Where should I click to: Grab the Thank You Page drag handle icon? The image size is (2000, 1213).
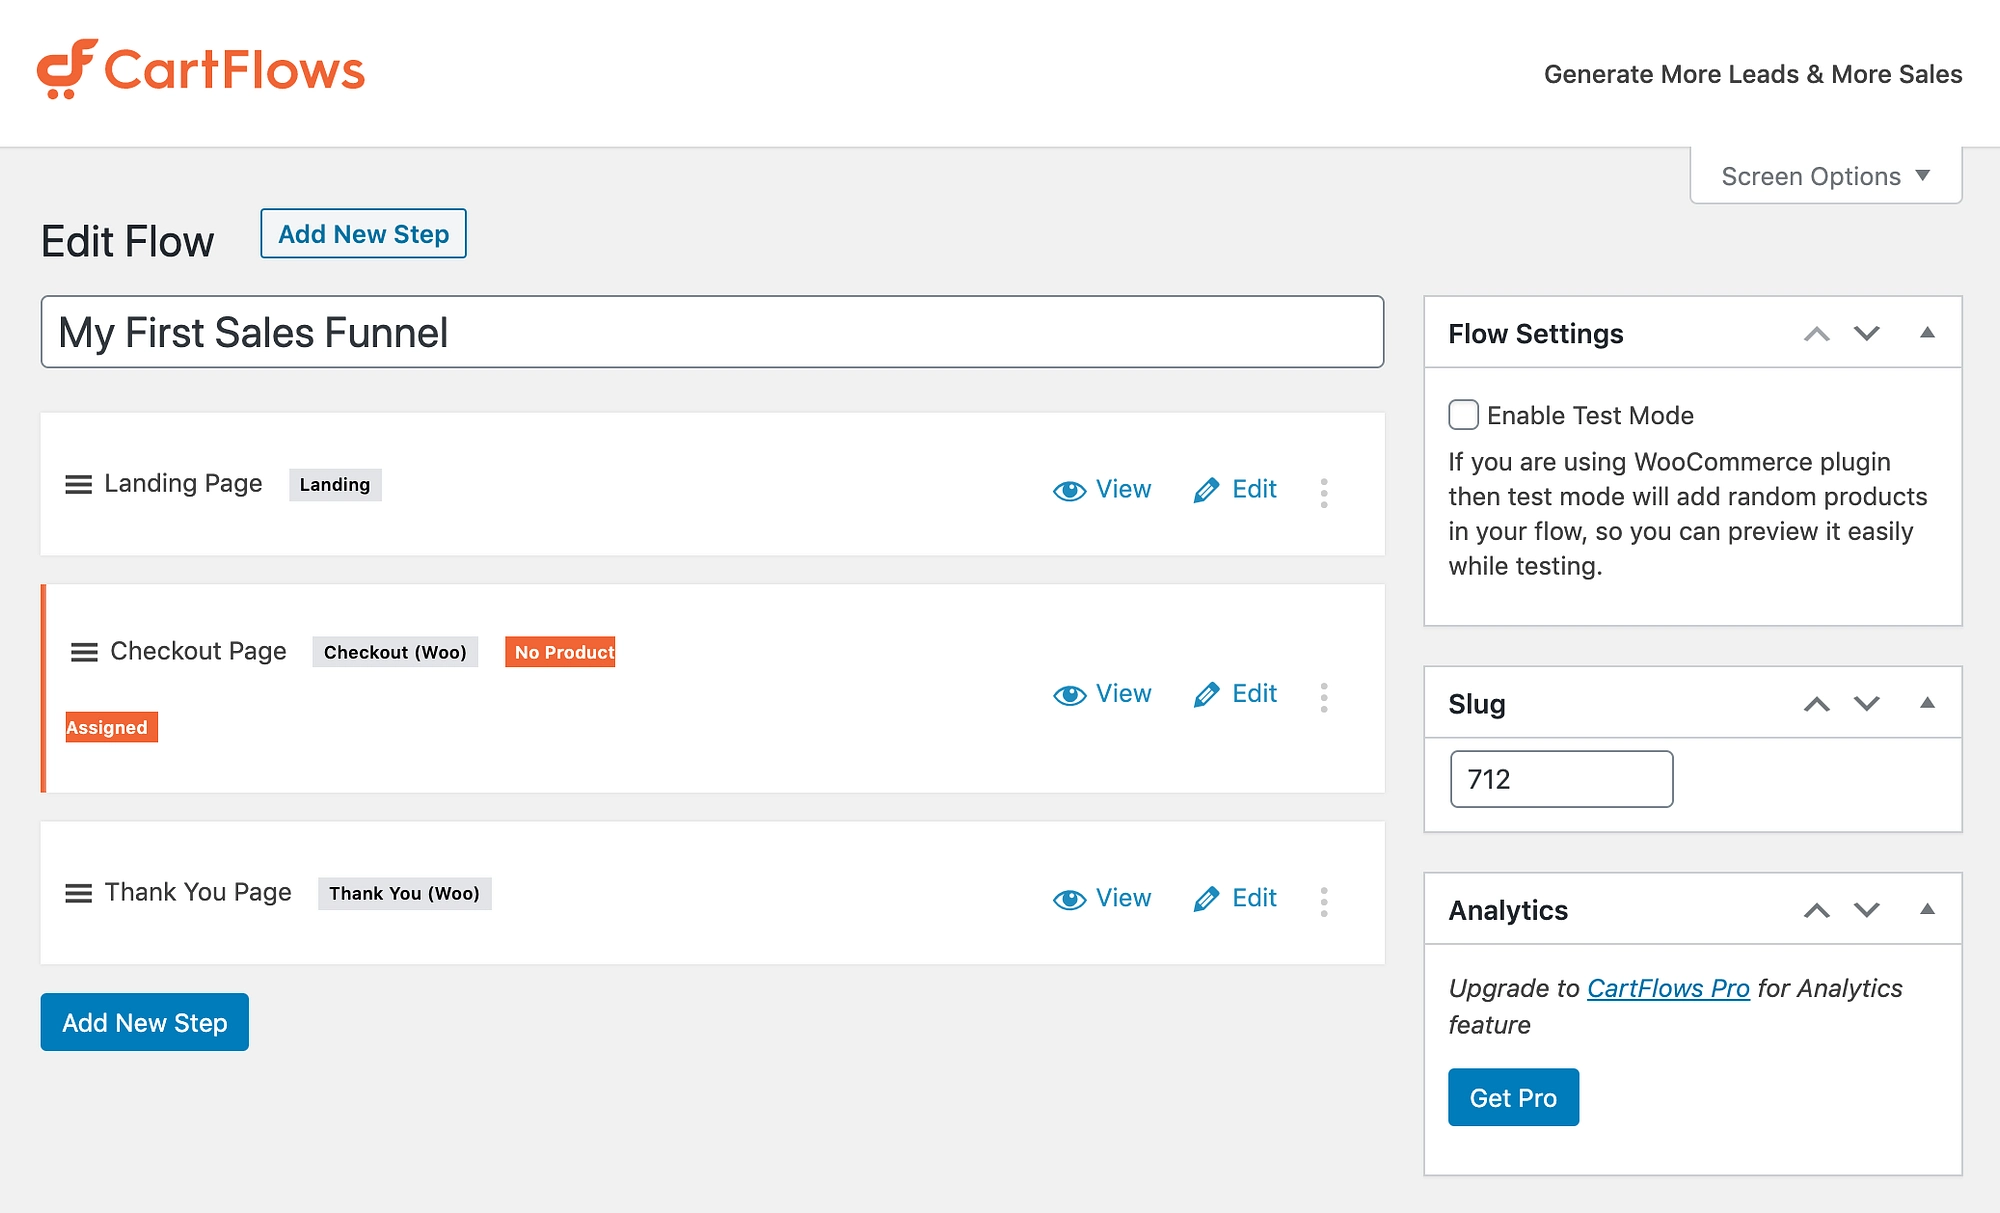(78, 894)
